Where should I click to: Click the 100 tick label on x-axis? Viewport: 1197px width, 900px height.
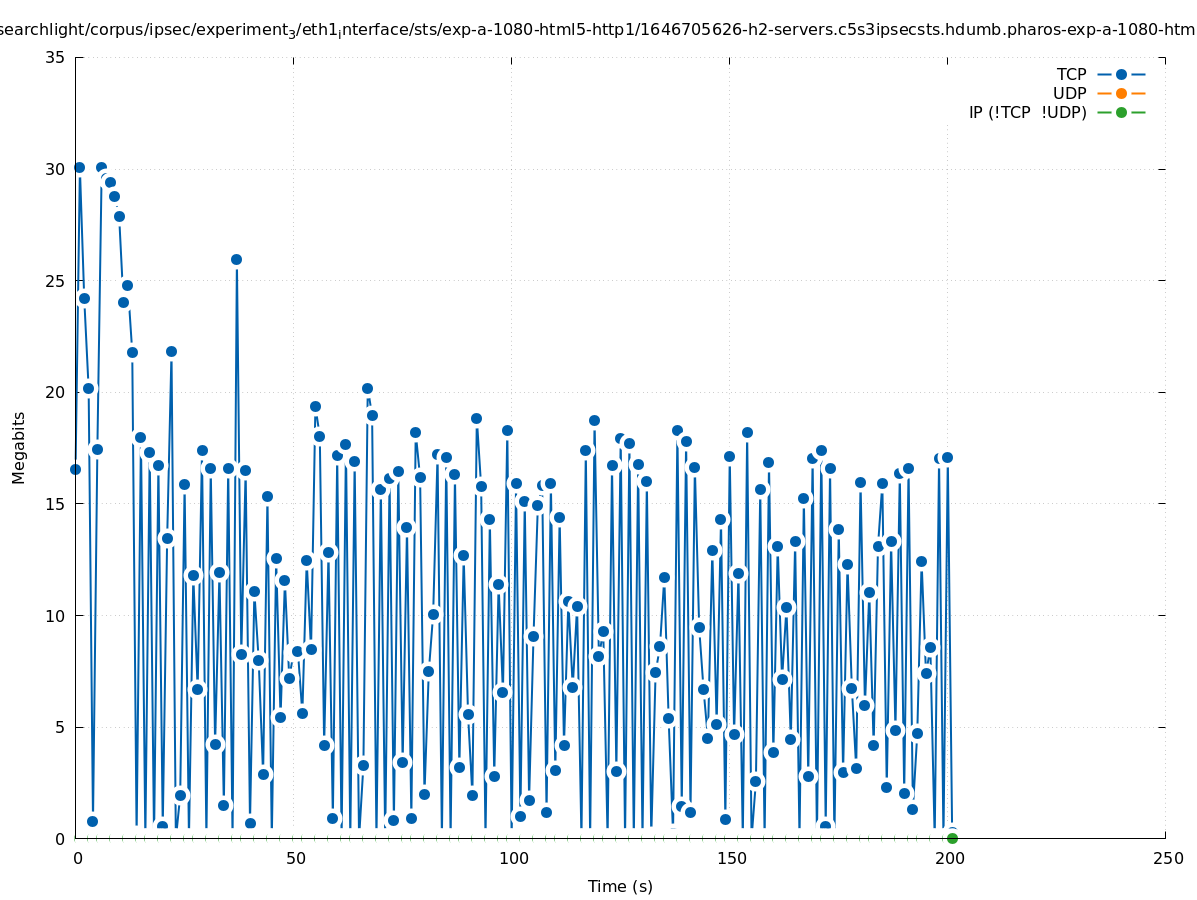pyautogui.click(x=513, y=859)
